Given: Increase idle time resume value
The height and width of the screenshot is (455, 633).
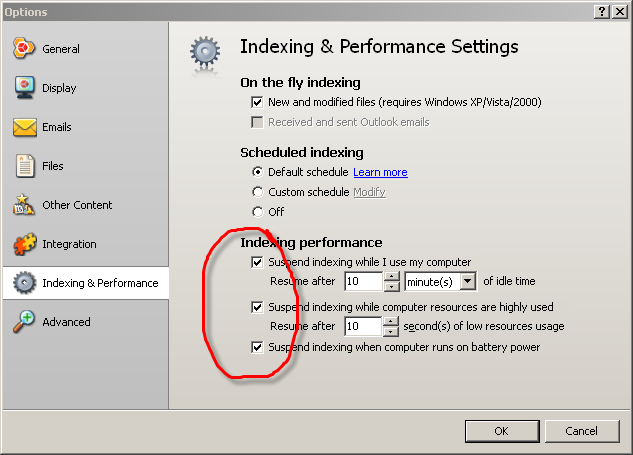Looking at the screenshot, I should pyautogui.click(x=391, y=277).
